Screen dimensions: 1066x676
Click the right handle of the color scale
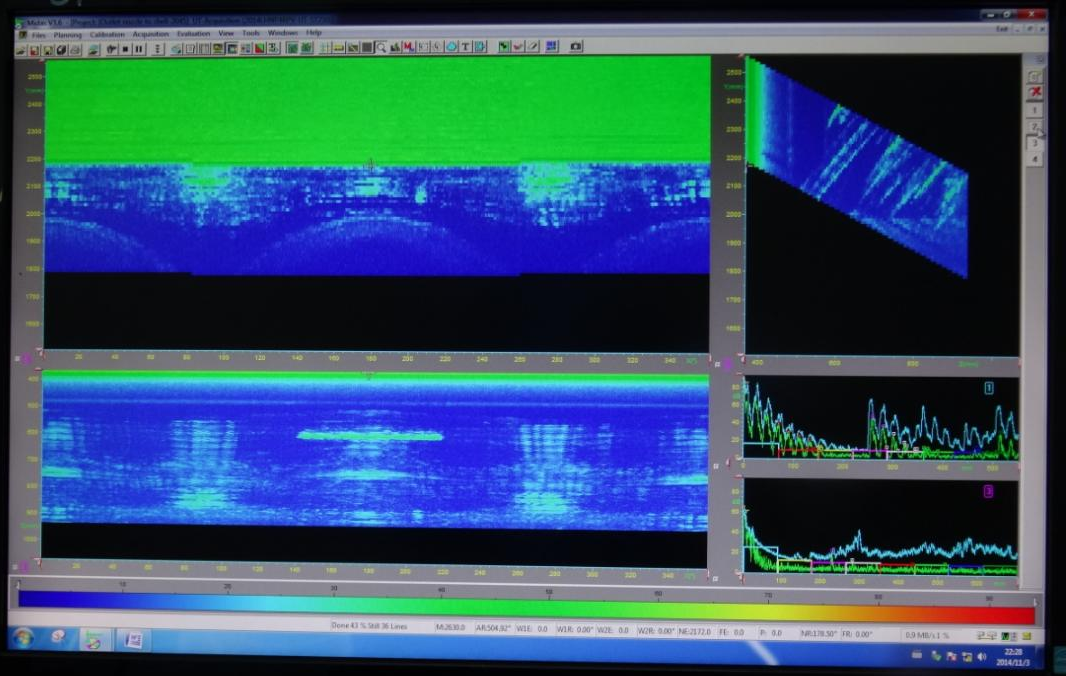(x=1035, y=603)
